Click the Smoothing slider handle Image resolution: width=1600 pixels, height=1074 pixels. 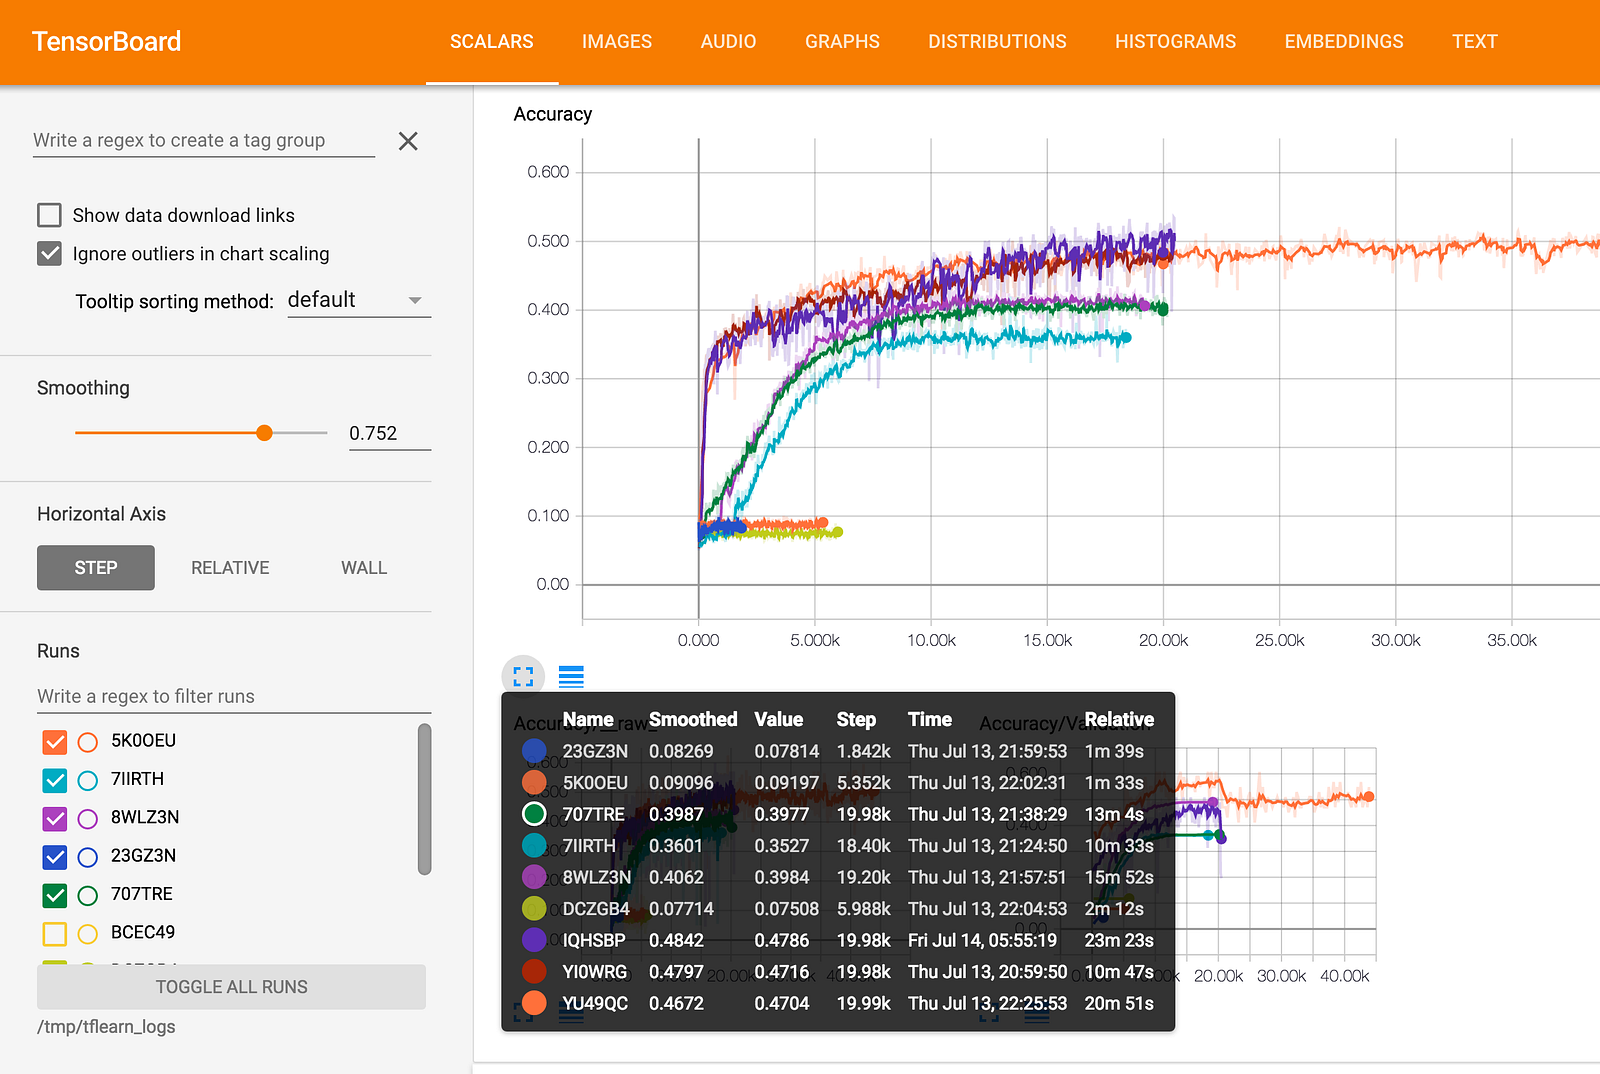pos(264,433)
